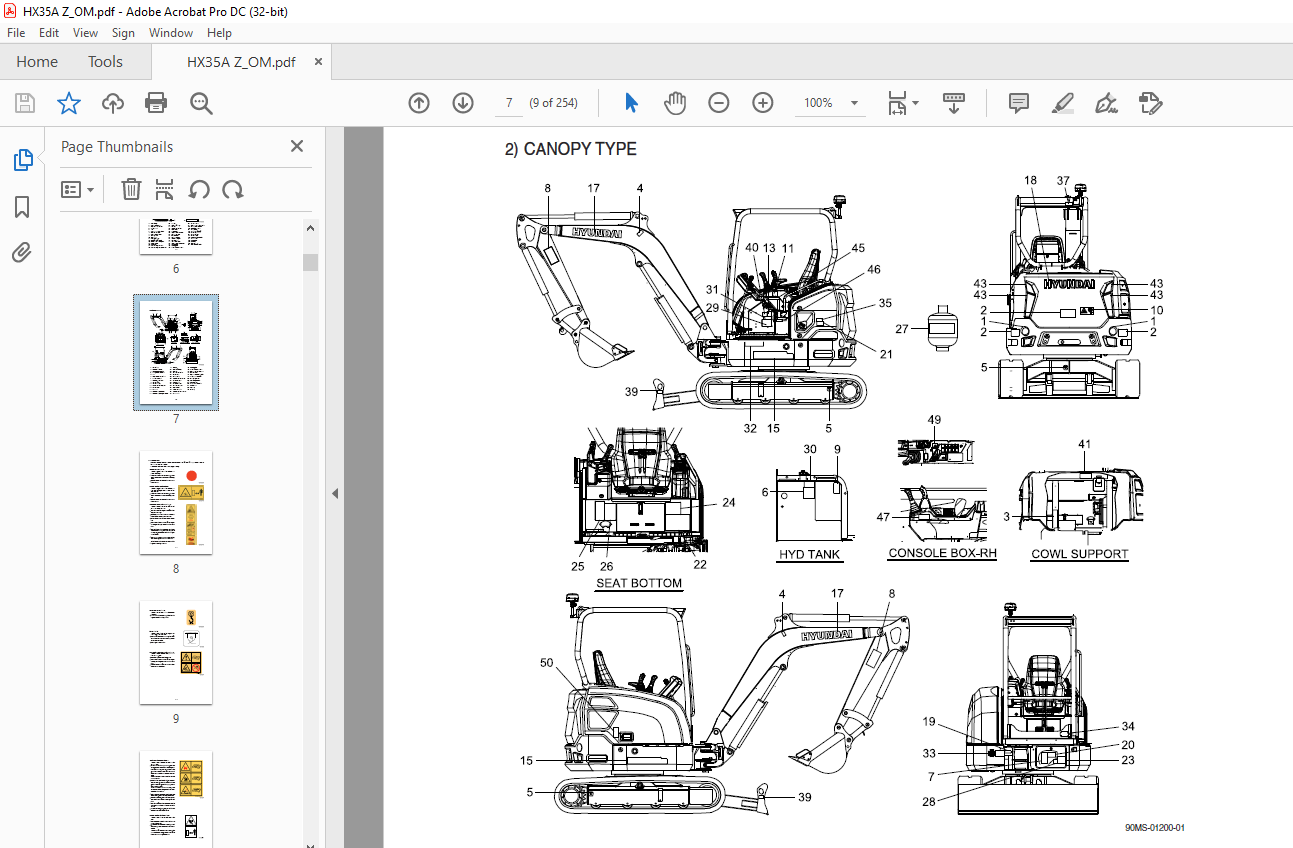1293x848 pixels.
Task: Open Find text with the magnifier icon
Action: (x=201, y=103)
